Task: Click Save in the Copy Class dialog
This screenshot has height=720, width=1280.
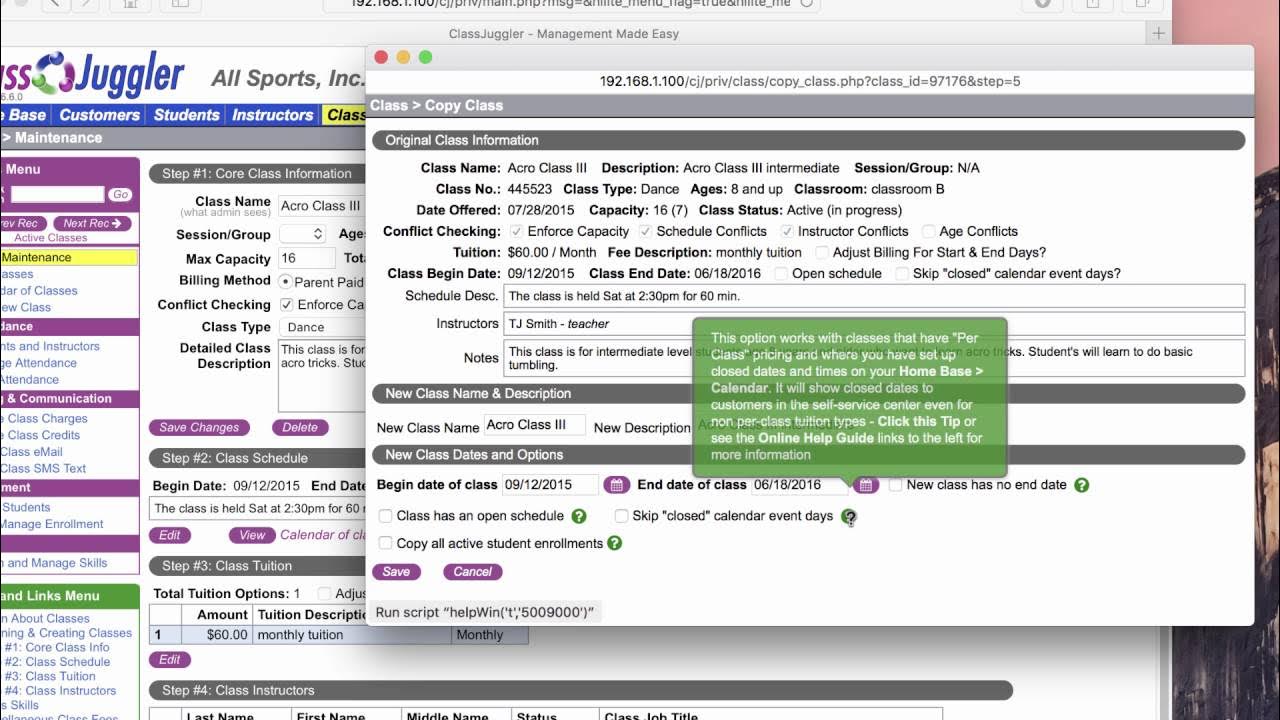Action: tap(397, 572)
